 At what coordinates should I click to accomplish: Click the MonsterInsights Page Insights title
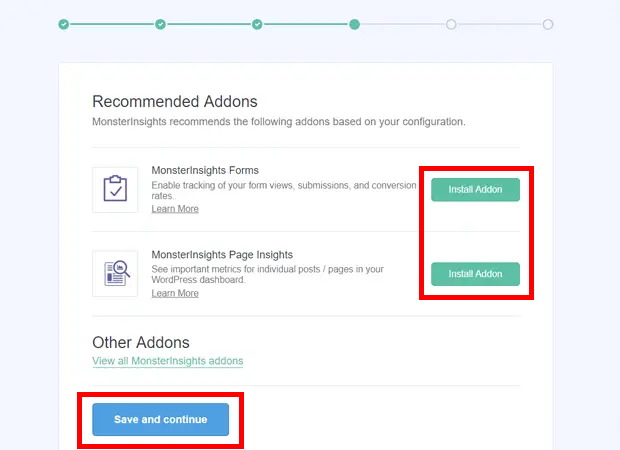[222, 255]
